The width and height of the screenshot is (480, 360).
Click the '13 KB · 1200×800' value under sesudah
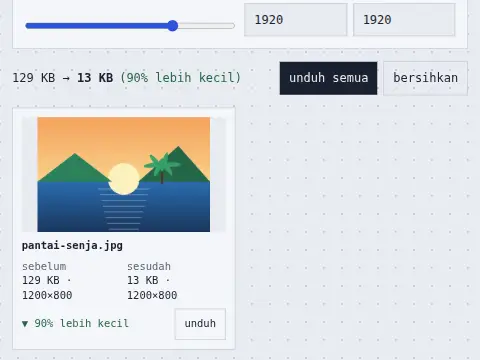click(x=152, y=288)
